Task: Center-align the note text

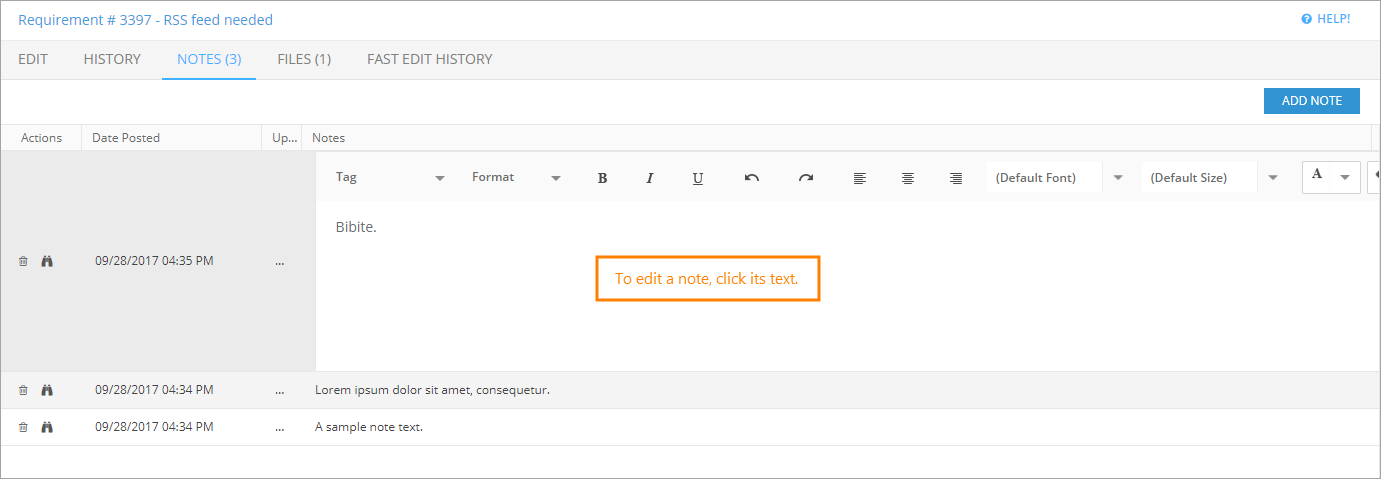Action: pyautogui.click(x=908, y=178)
